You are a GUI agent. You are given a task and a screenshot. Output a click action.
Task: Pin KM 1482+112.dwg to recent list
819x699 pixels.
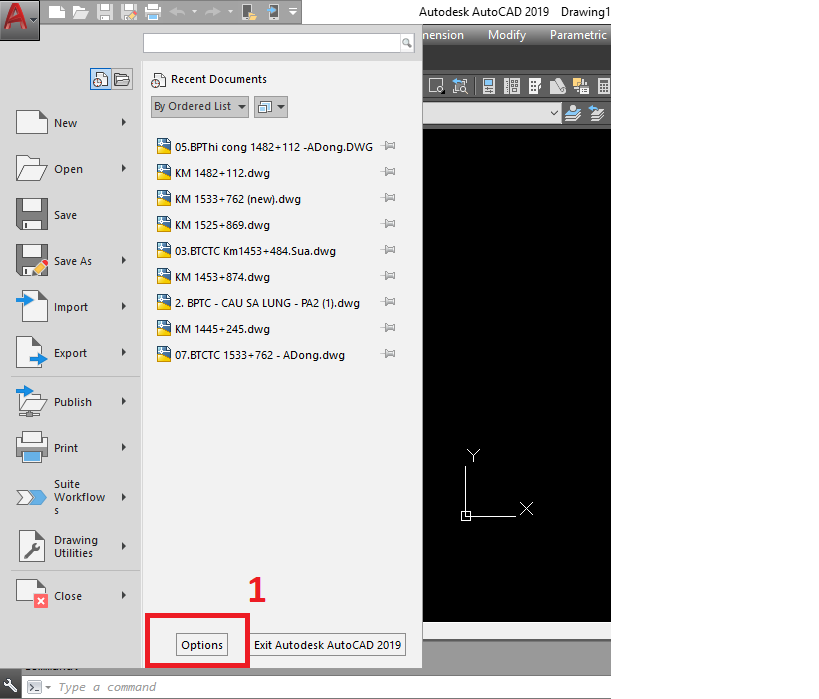(x=389, y=171)
